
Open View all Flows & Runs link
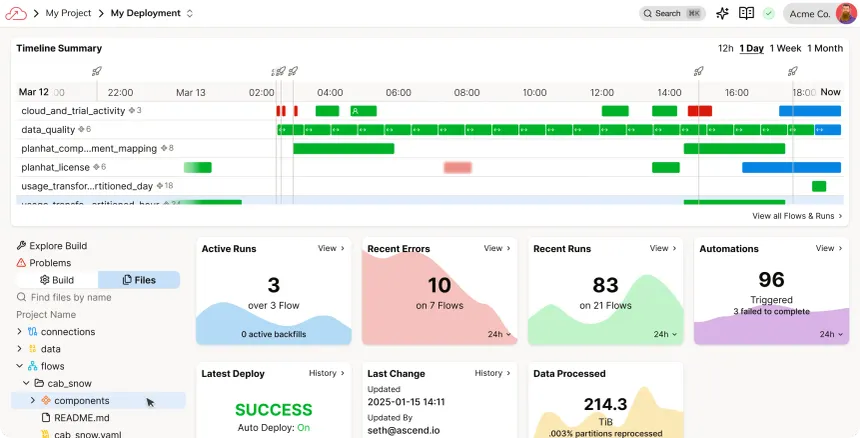(797, 216)
